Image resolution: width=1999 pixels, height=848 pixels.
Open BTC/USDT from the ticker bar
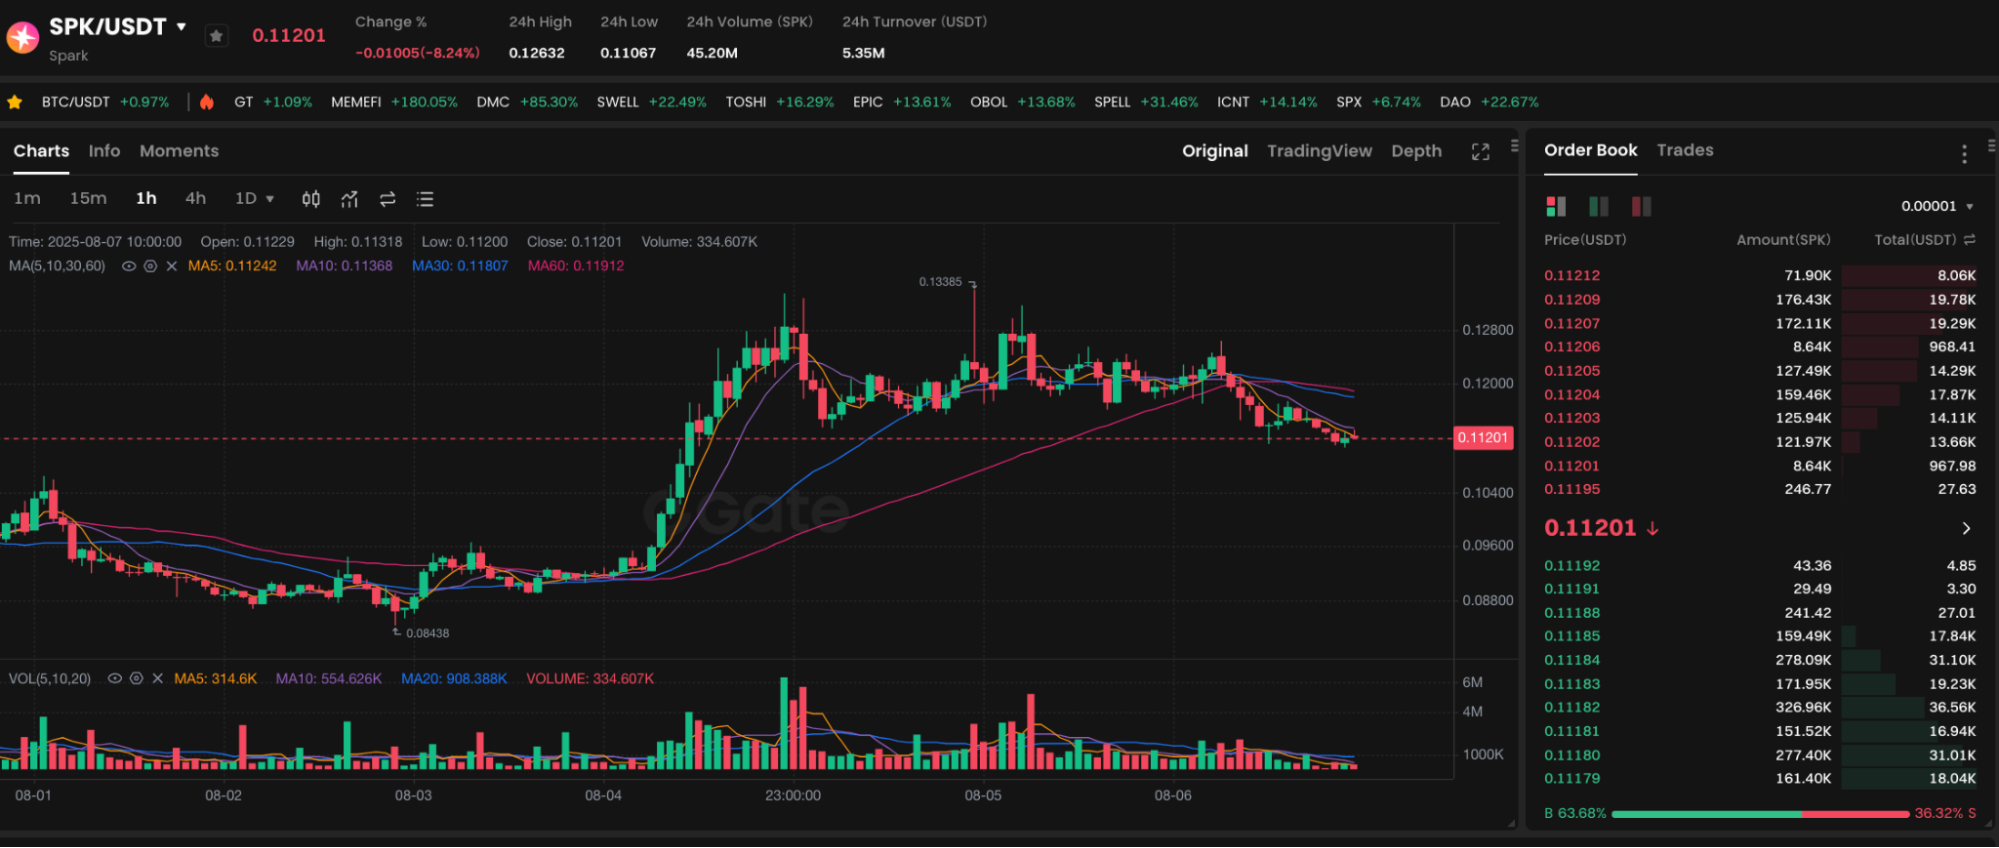105,102
